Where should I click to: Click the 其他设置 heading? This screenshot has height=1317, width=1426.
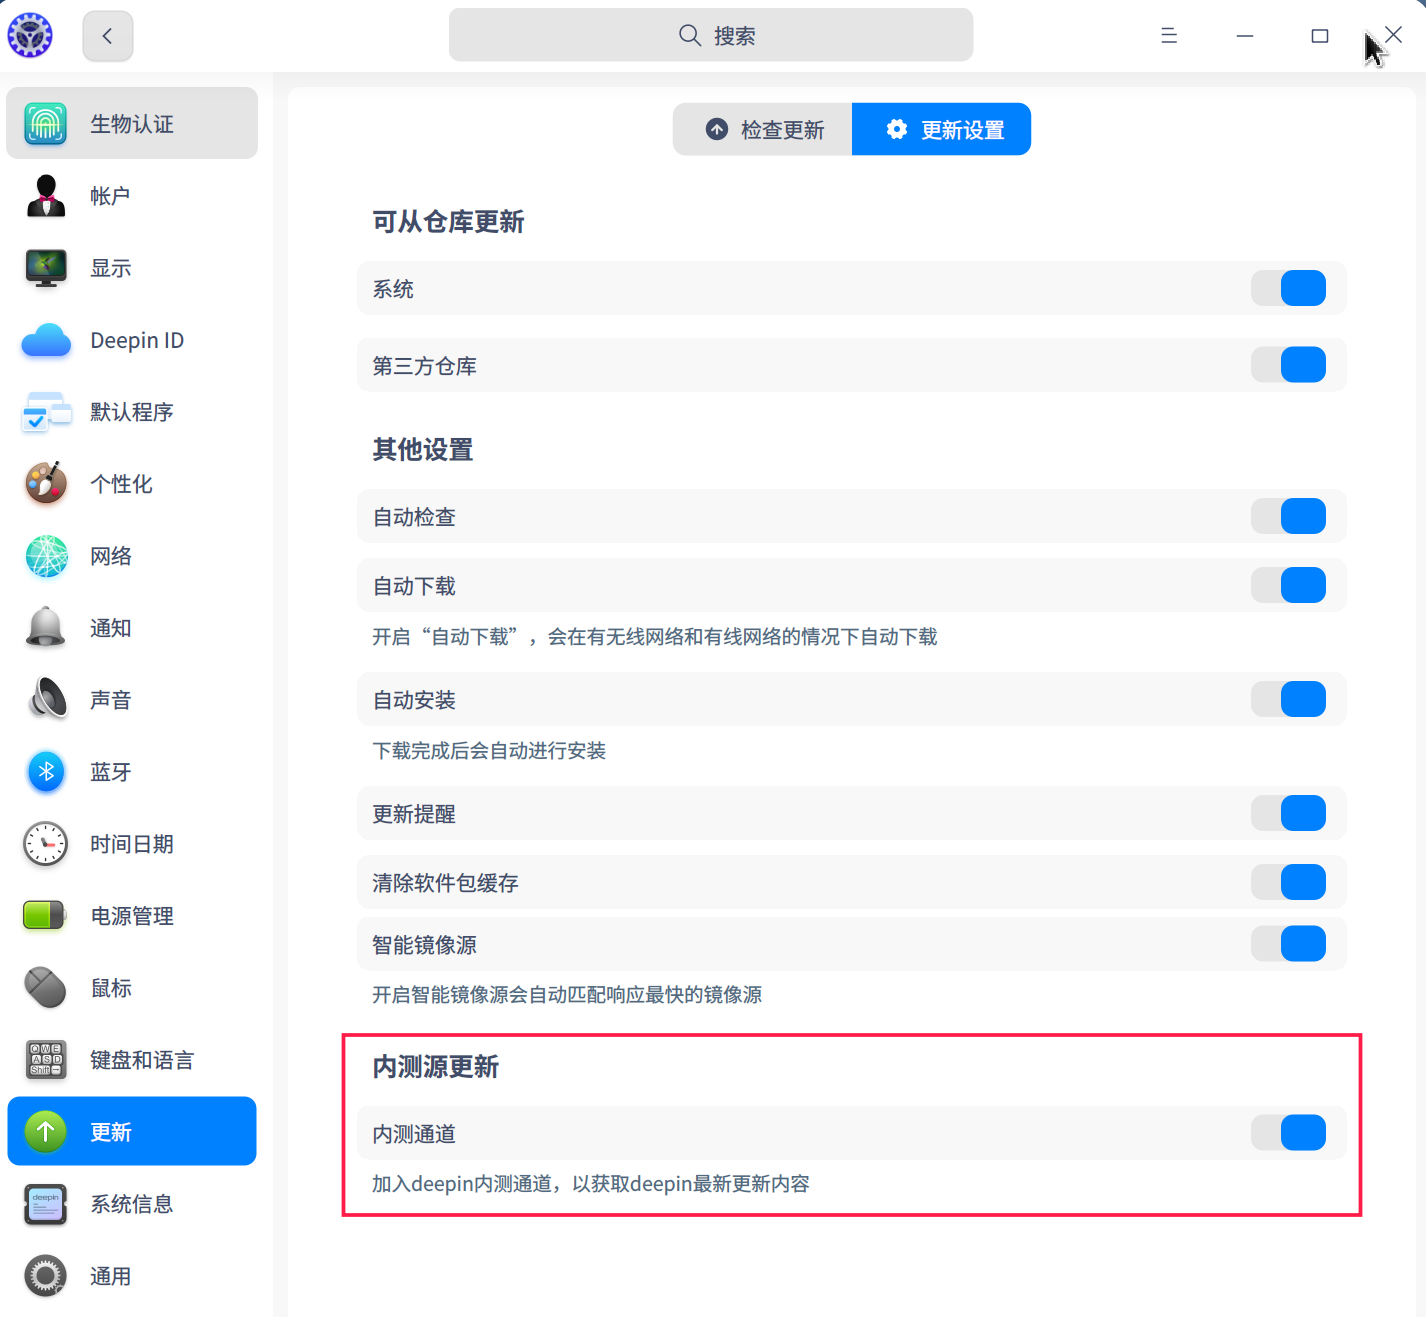click(x=423, y=450)
